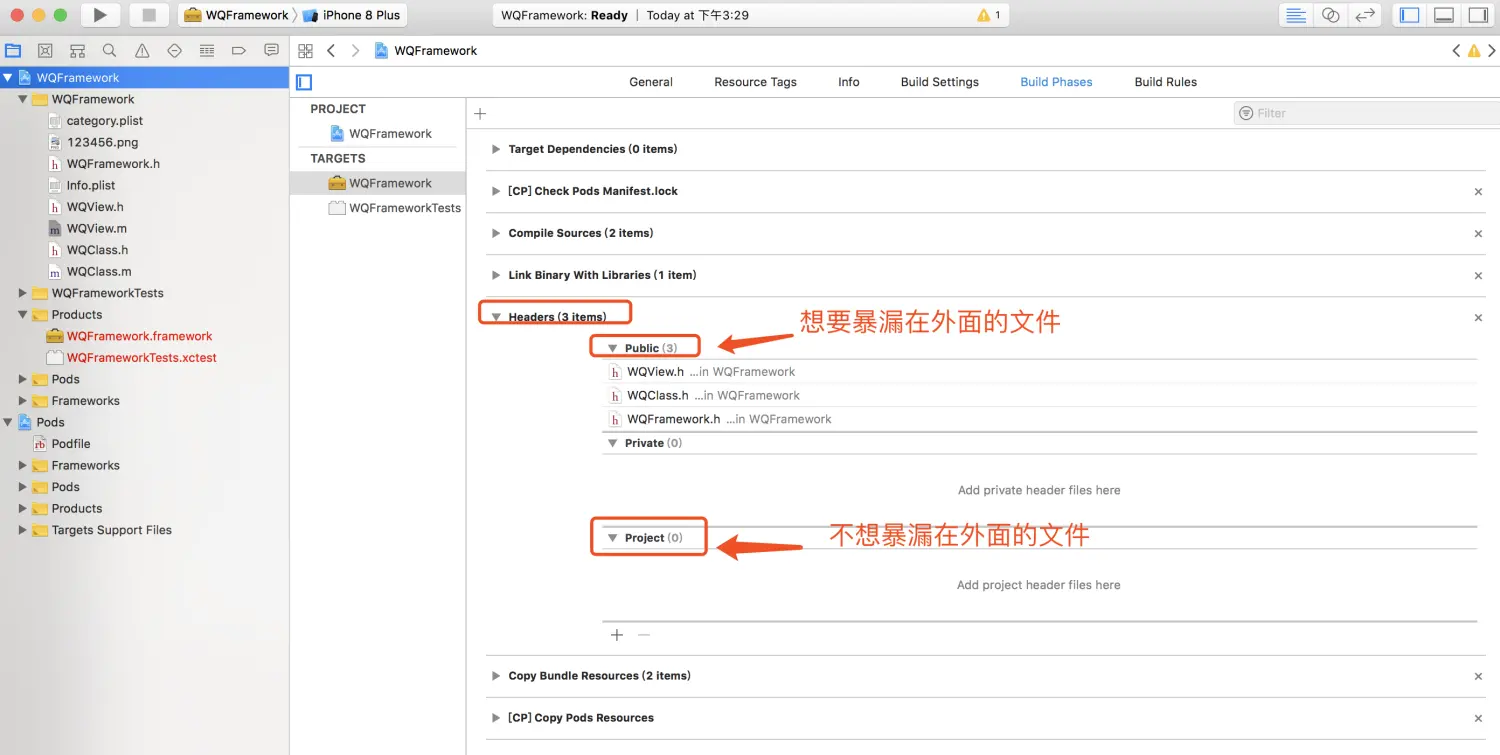Delete the Check Pods Manifest.lock phase
This screenshot has height=755, width=1500.
point(1478,191)
